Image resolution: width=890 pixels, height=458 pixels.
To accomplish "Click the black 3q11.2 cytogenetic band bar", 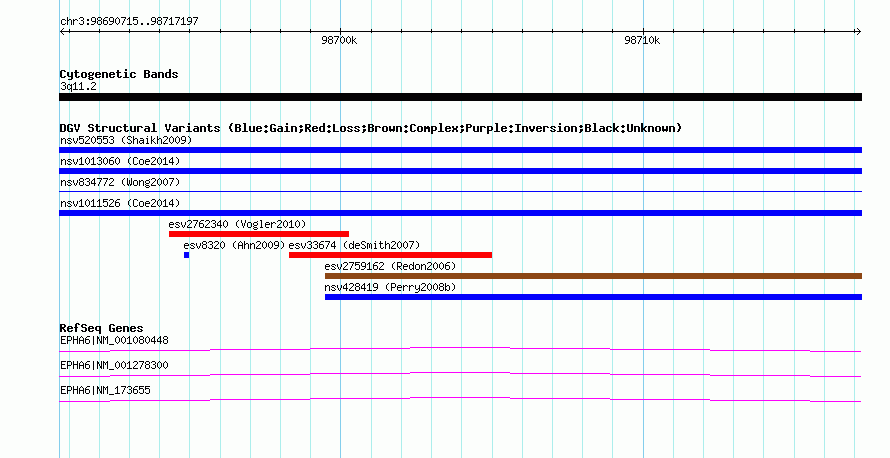I will 460,97.
